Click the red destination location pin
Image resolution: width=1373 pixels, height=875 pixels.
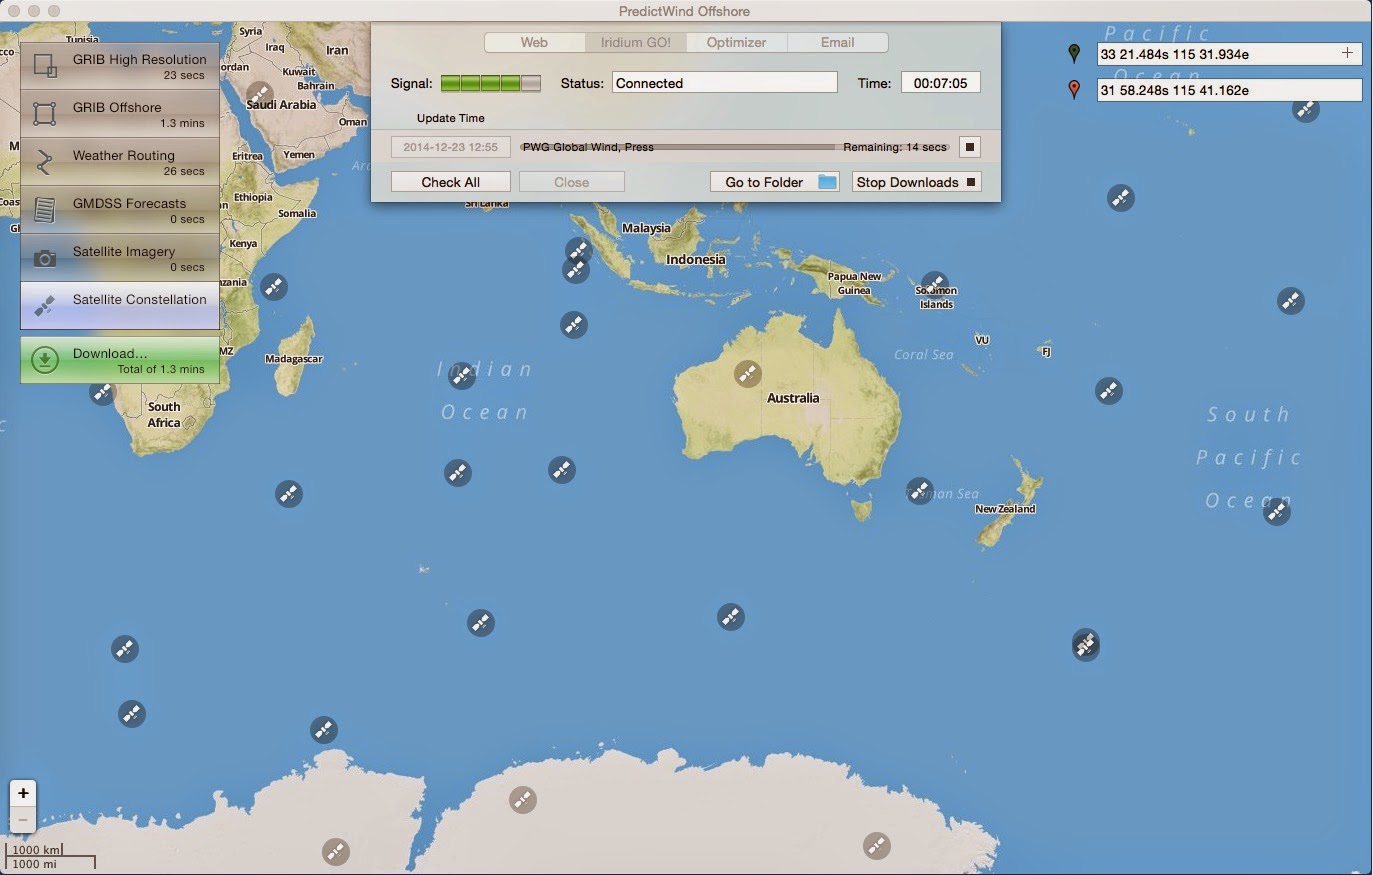click(x=1075, y=89)
